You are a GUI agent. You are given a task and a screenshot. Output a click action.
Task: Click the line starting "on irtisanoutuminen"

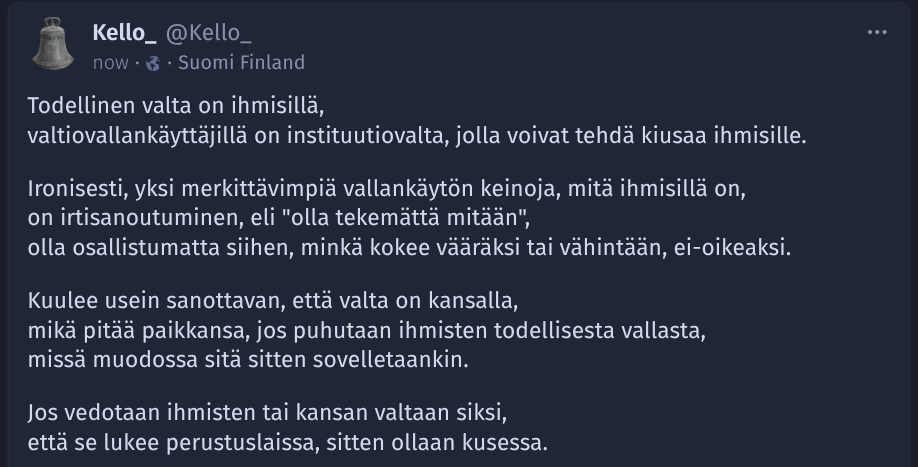point(279,218)
